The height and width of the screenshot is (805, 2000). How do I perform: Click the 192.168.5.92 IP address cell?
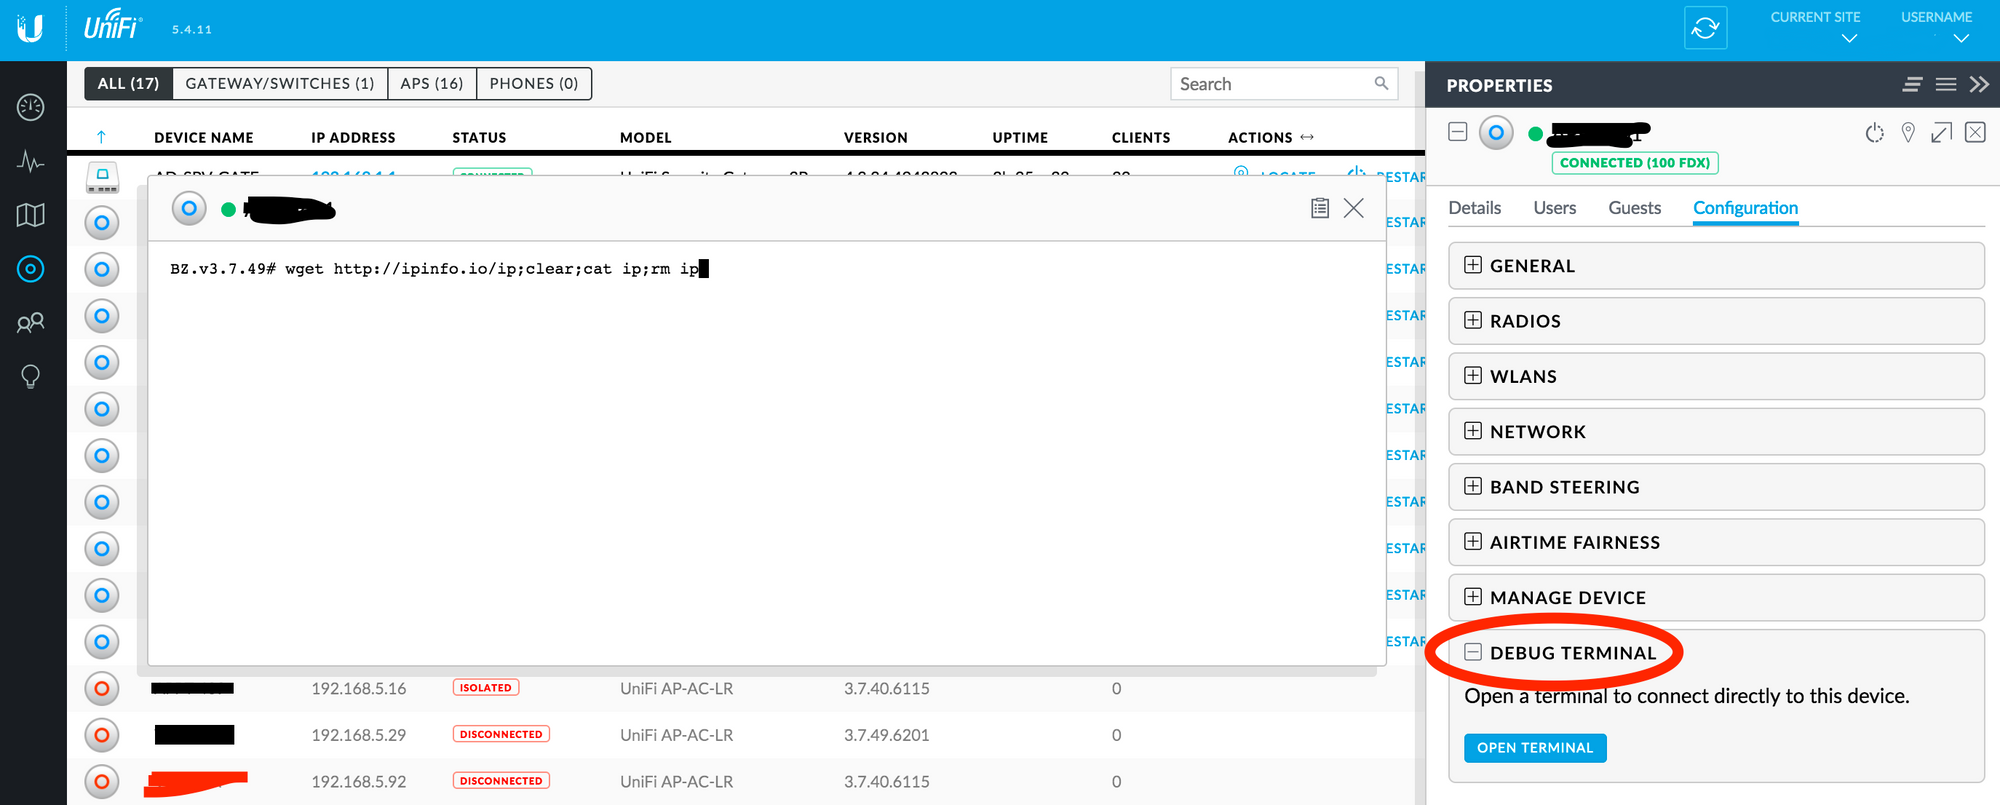[359, 782]
